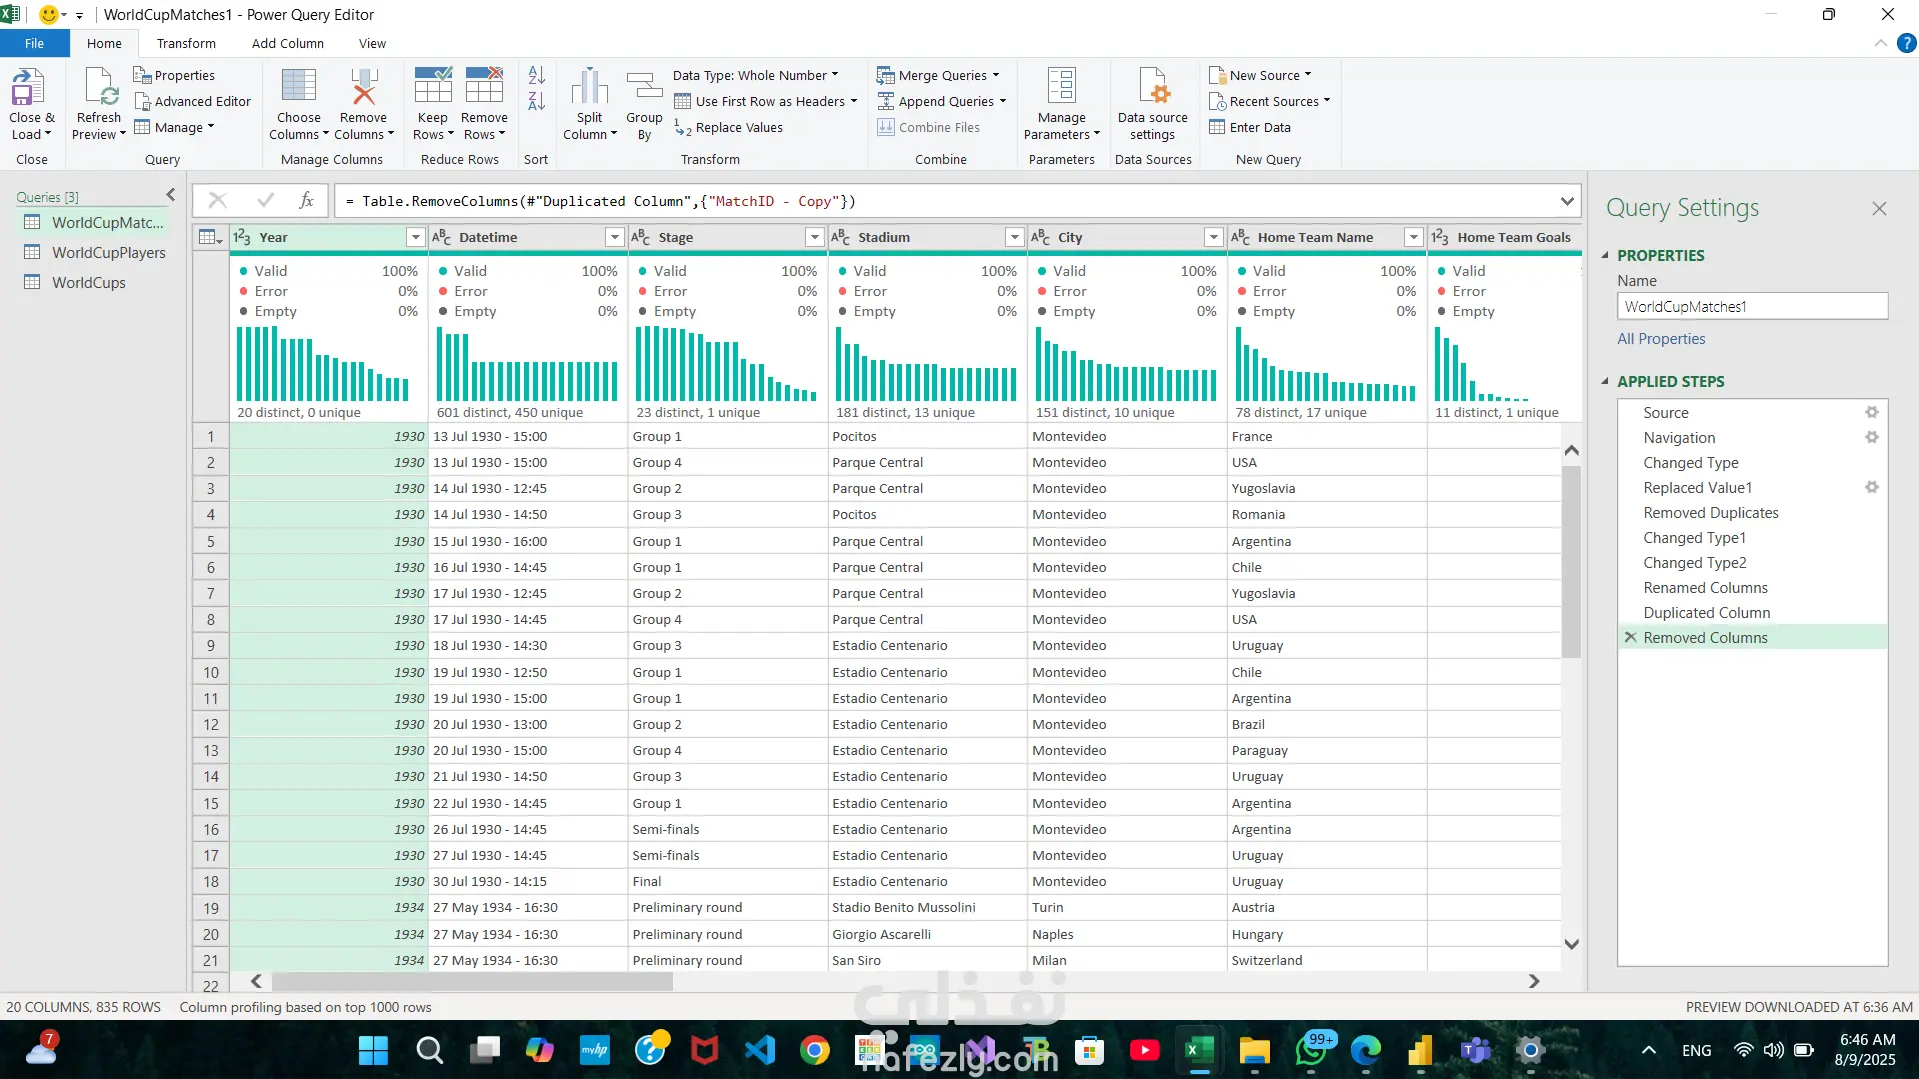Click the Close & Load icon
This screenshot has height=1079, width=1919.
pos(28,88)
